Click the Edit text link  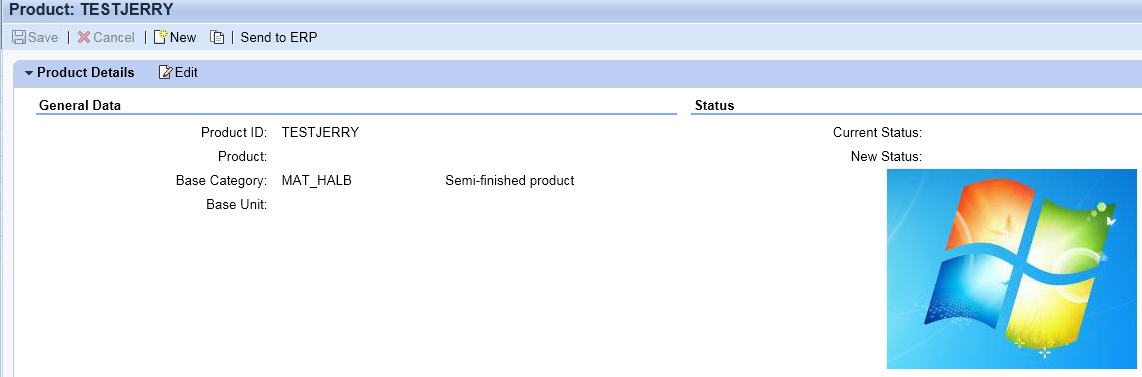click(x=186, y=73)
